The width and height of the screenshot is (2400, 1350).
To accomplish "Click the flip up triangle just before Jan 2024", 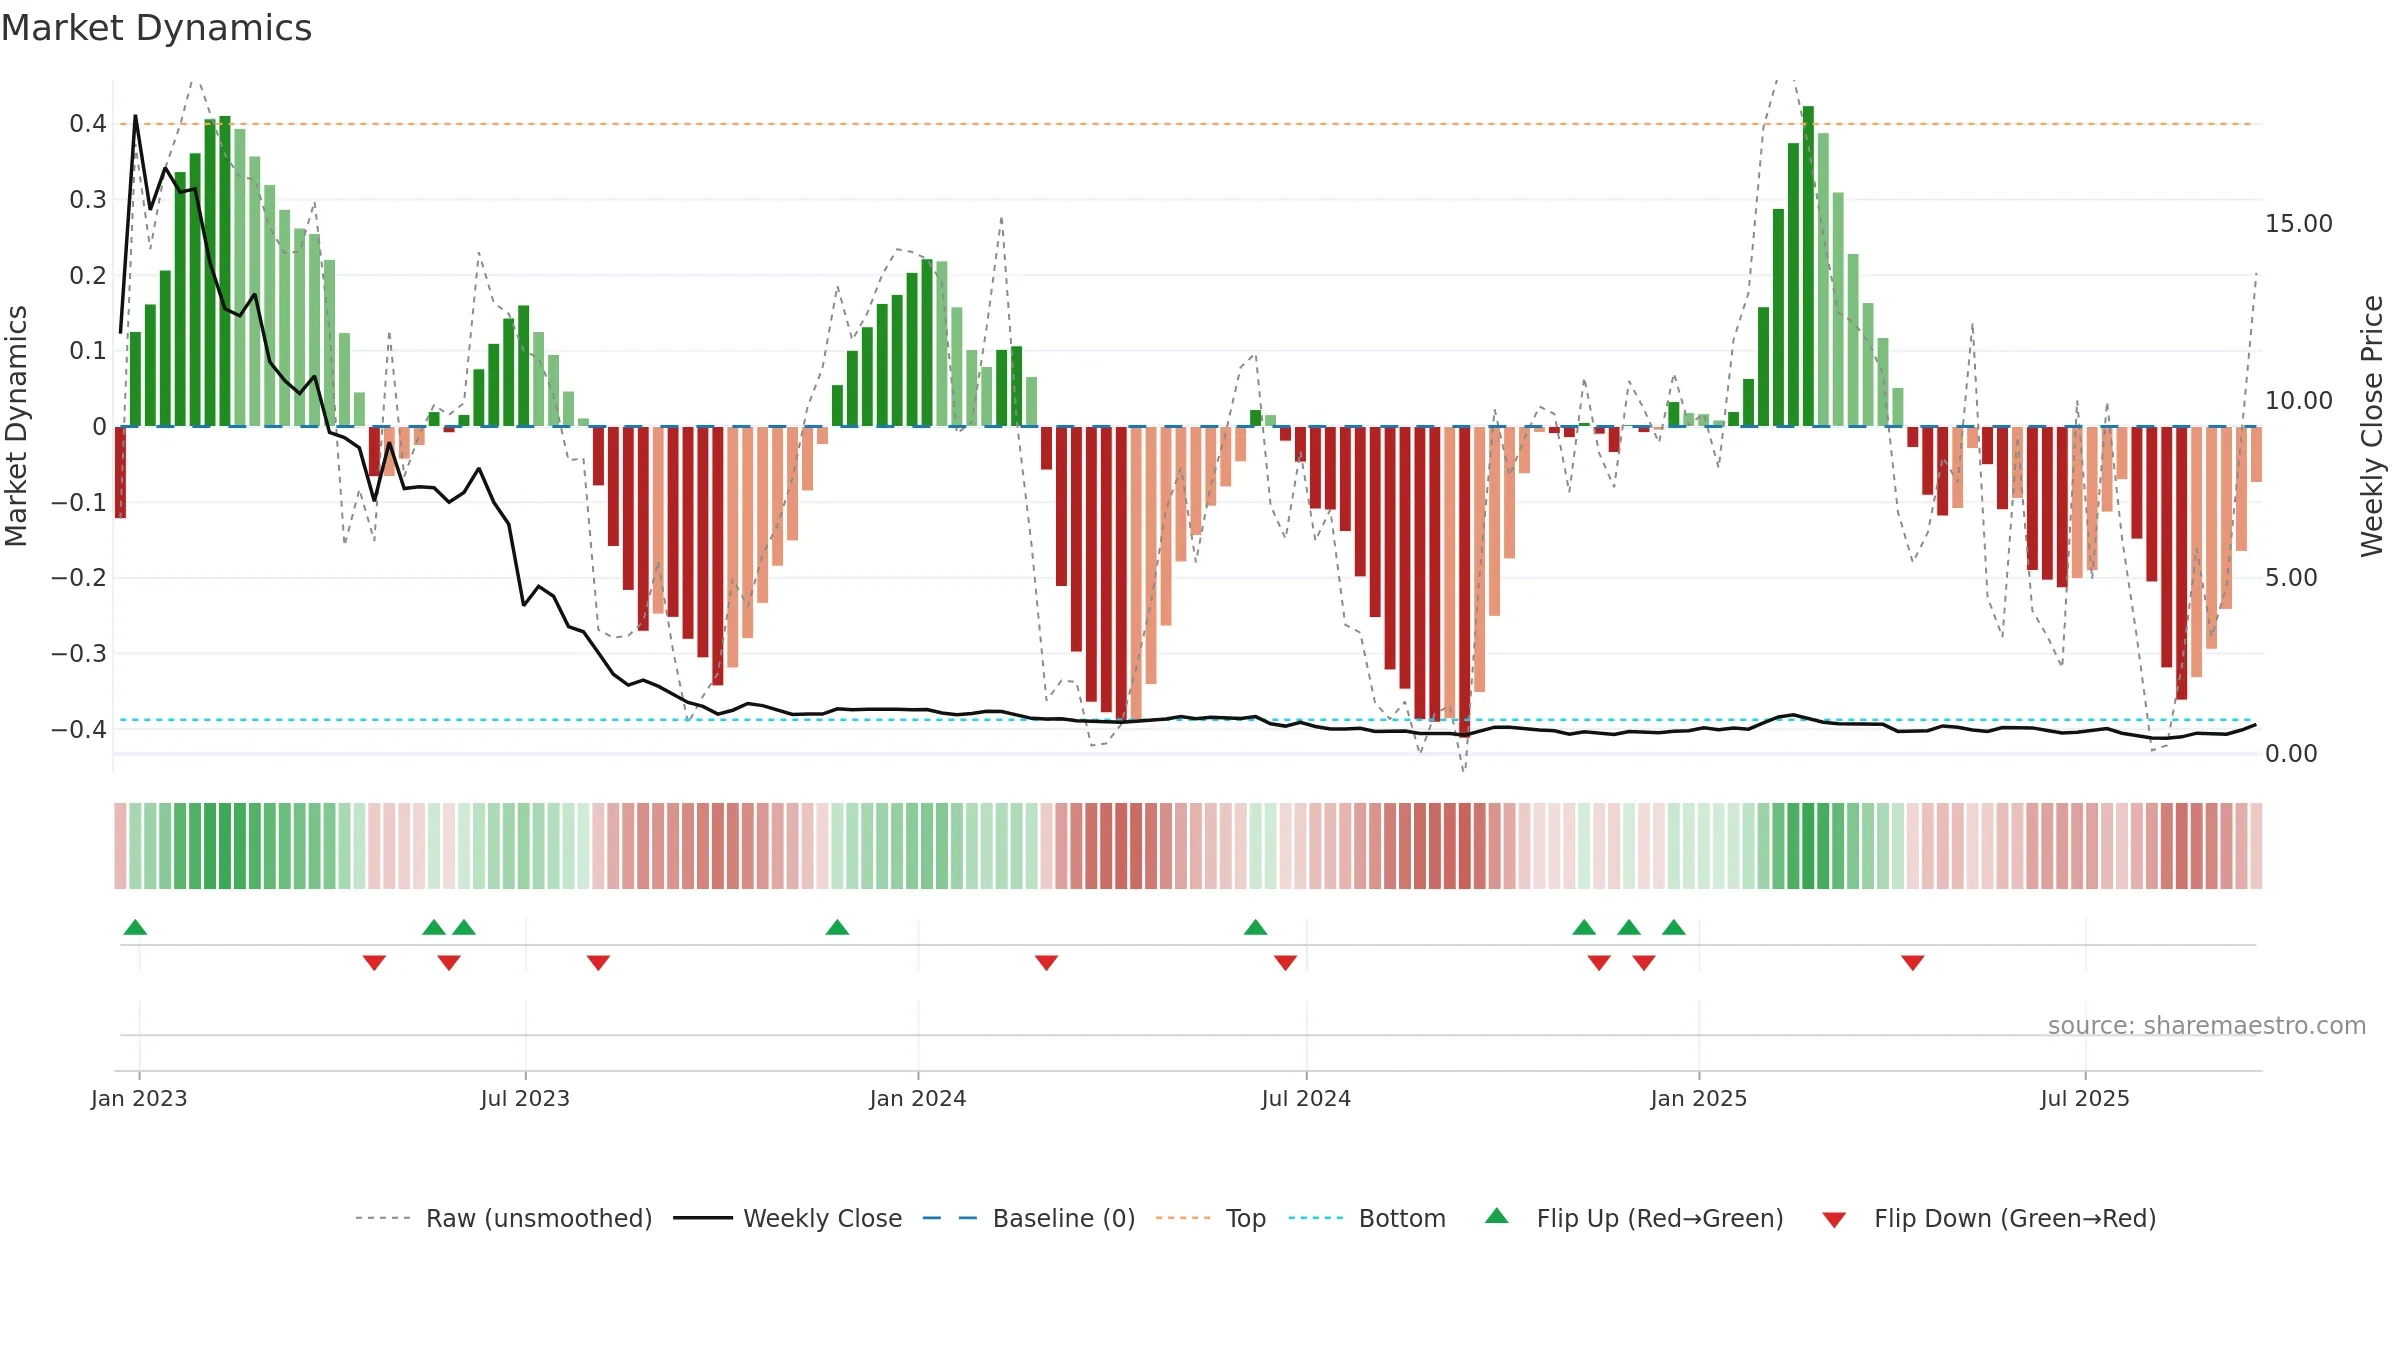I will [x=837, y=927].
